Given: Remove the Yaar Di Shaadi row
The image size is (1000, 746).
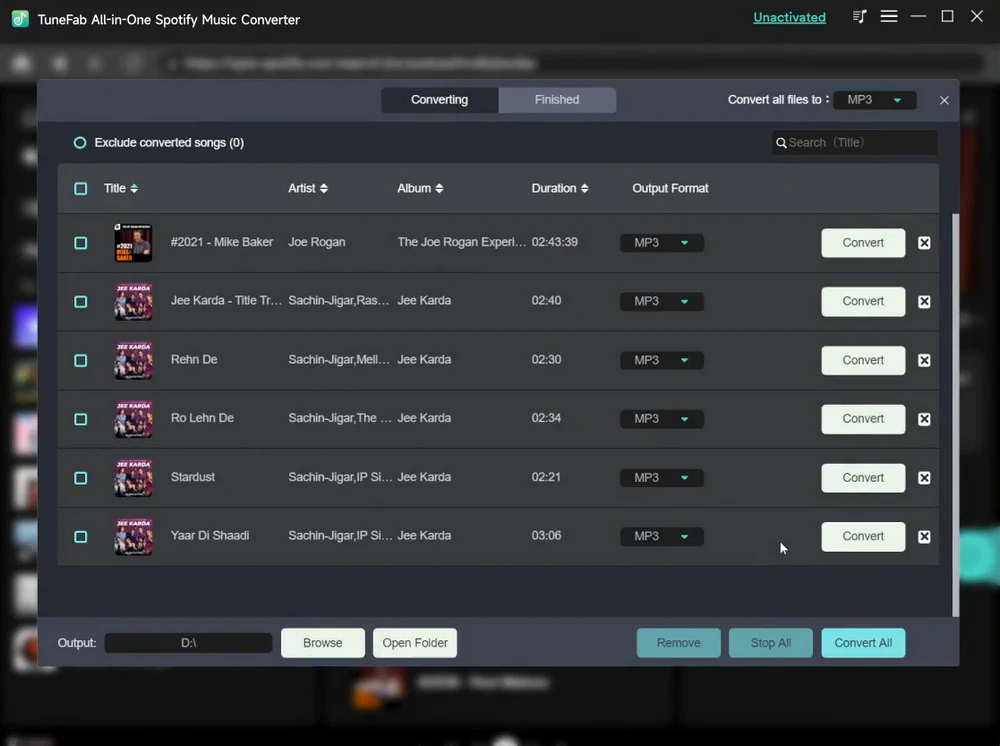Looking at the screenshot, I should click(923, 536).
